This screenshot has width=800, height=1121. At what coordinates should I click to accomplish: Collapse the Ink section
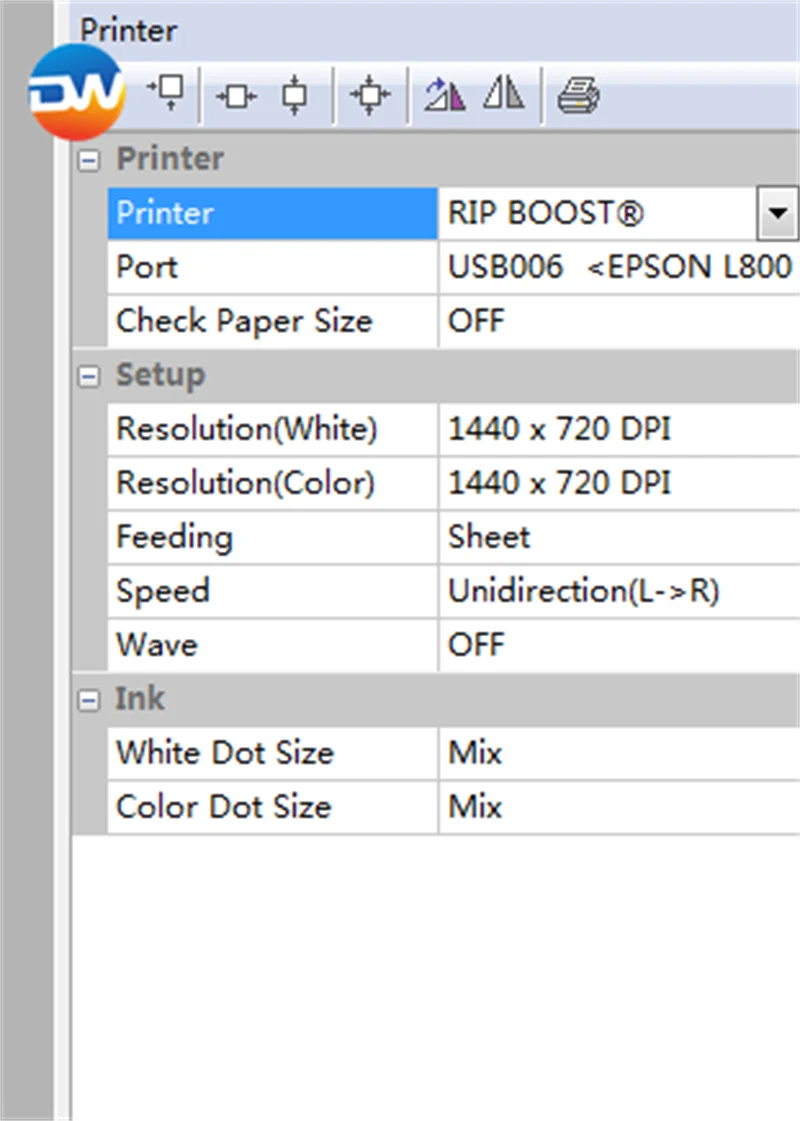coord(89,698)
